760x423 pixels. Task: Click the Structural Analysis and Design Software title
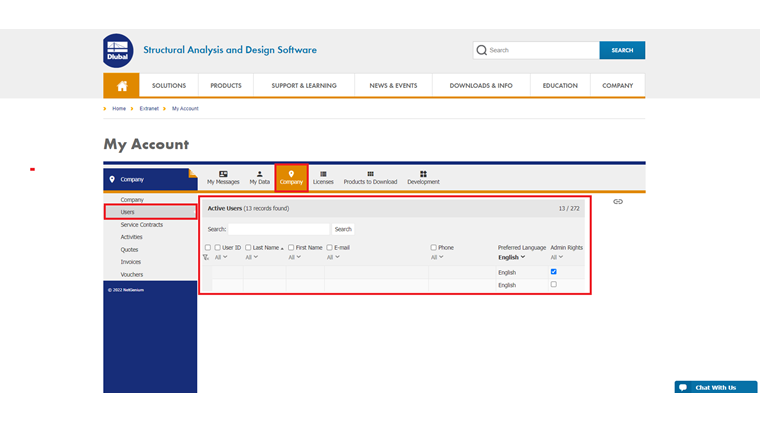click(x=230, y=50)
